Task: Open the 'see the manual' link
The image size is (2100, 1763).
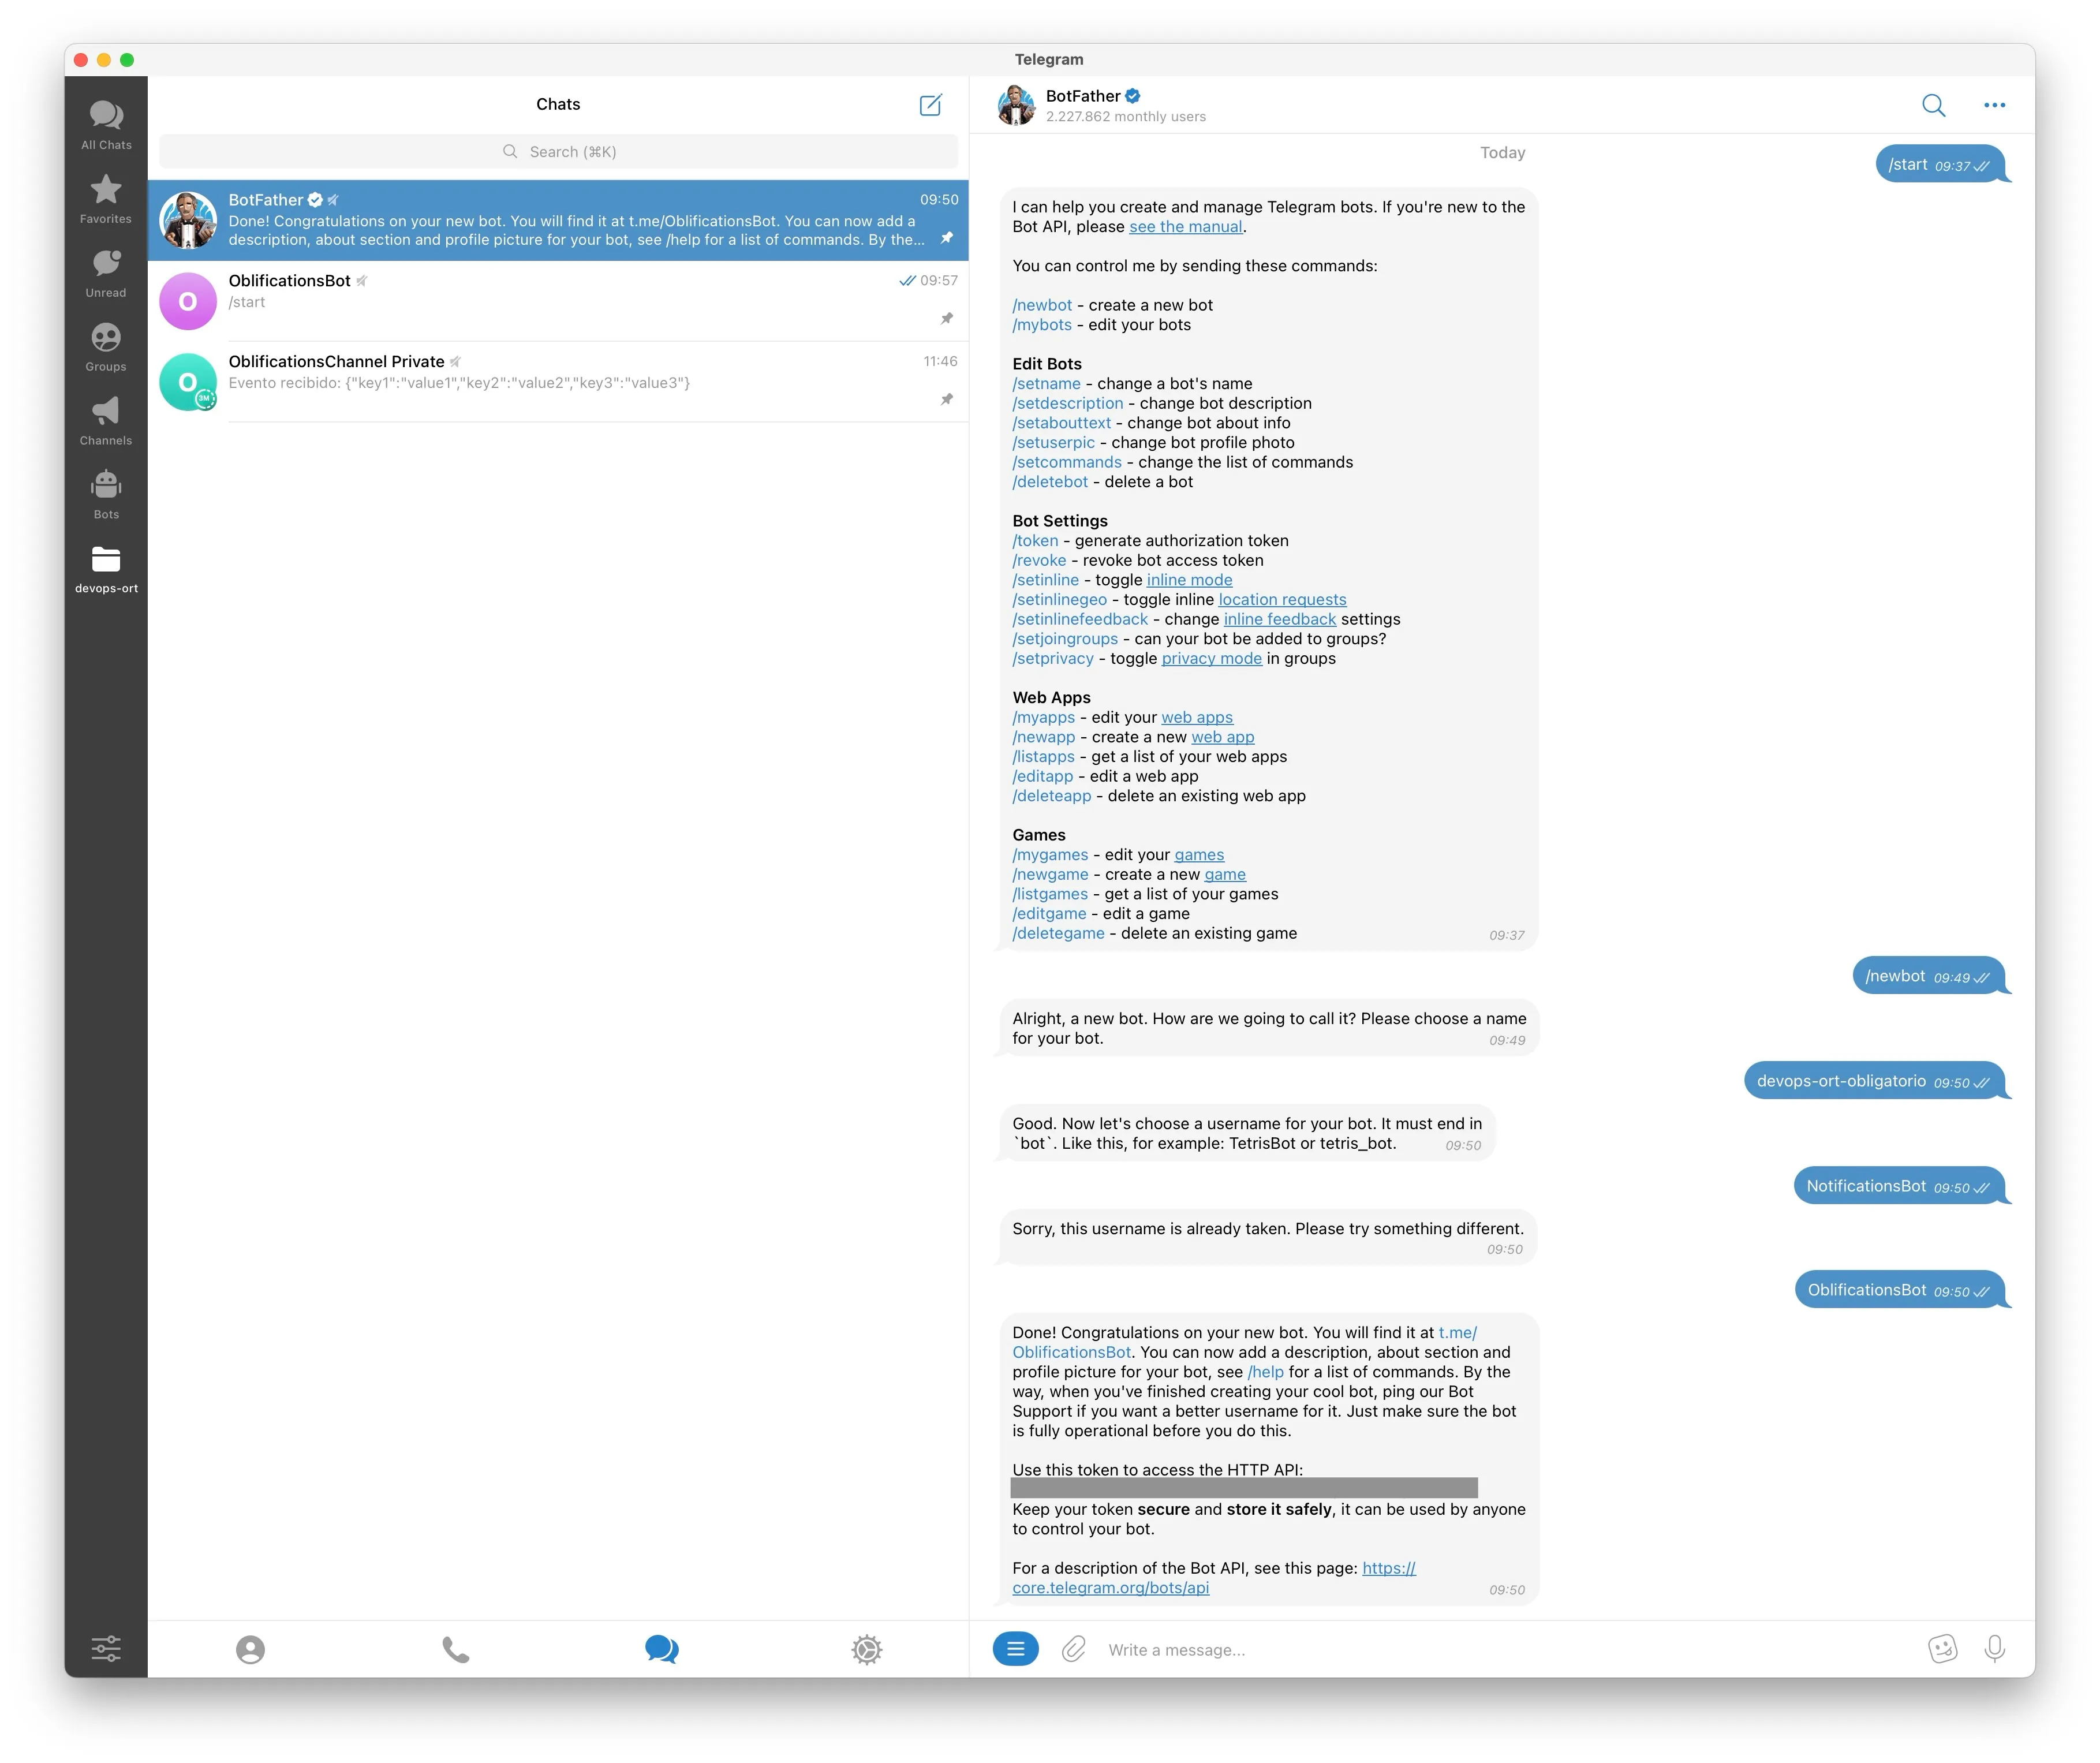Action: (1185, 227)
